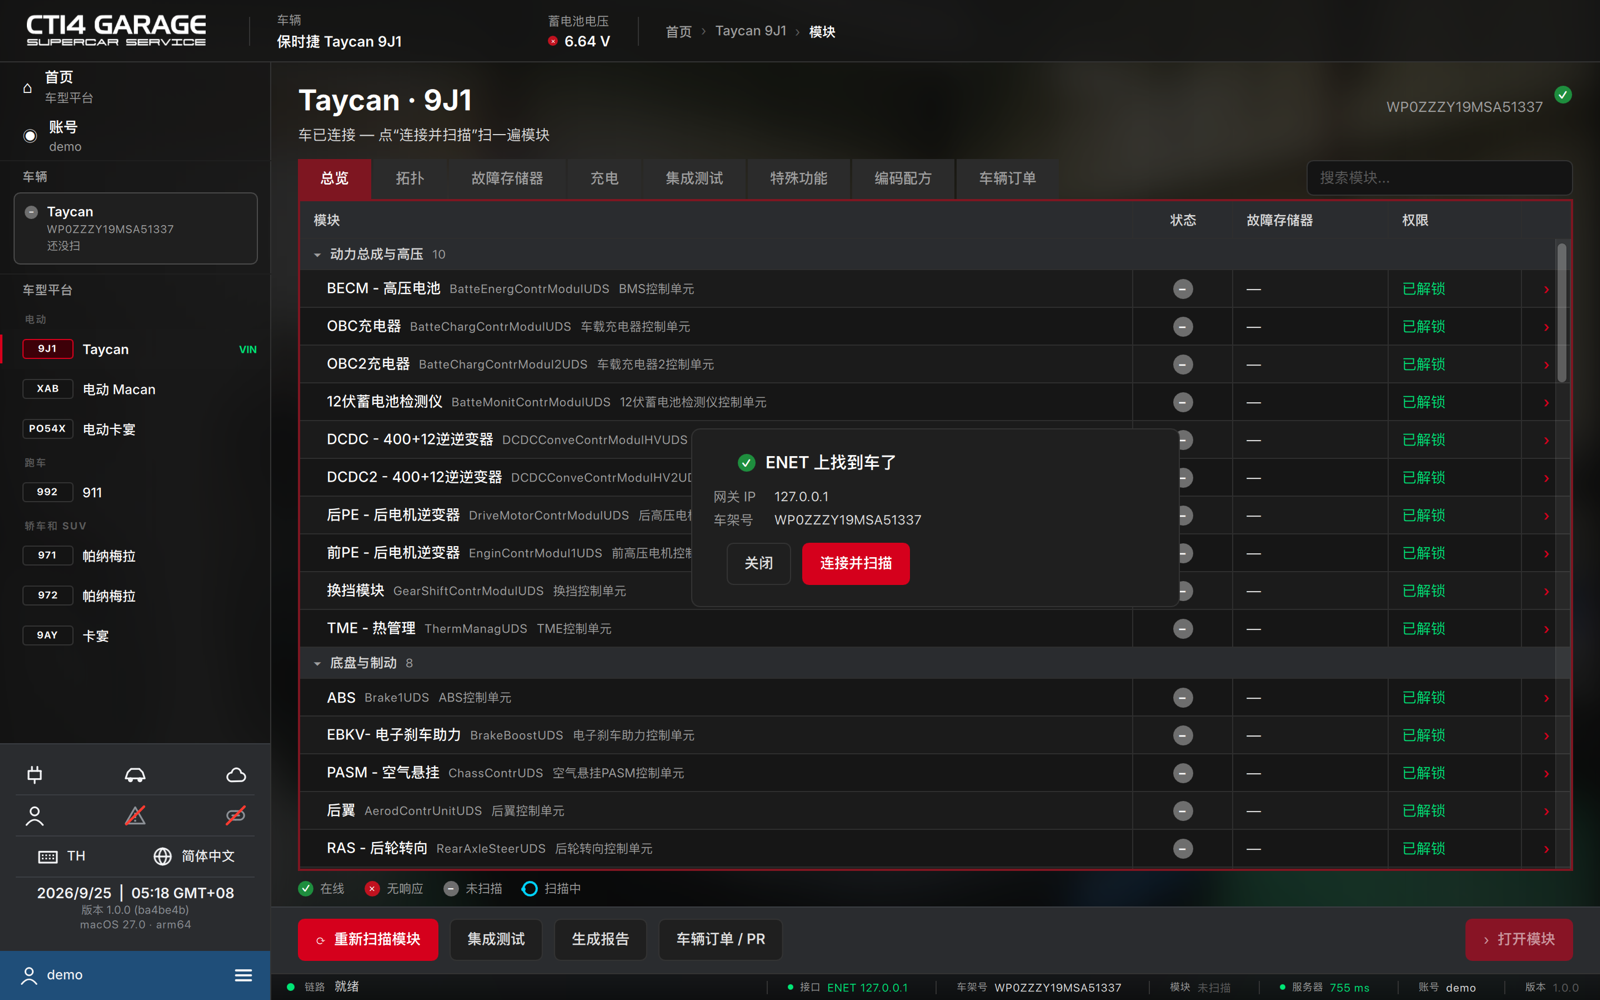
Task: Select PO54X 电动卡宴 platform
Action: pyautogui.click(x=135, y=430)
